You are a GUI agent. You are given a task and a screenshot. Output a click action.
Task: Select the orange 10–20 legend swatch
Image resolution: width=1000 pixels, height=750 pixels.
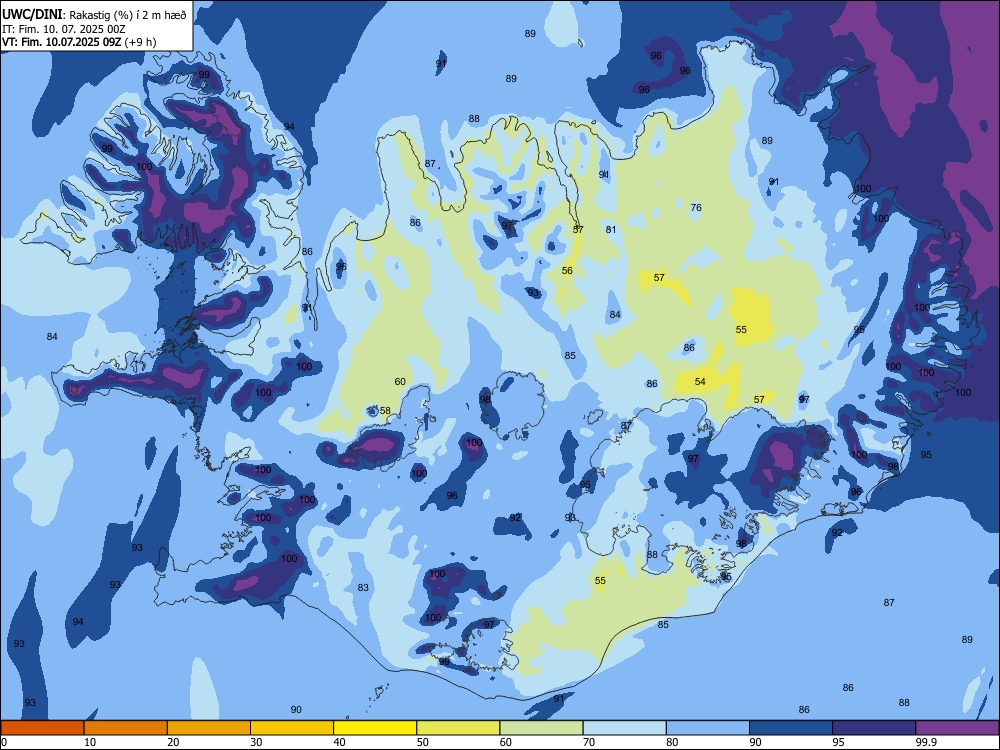(126, 728)
